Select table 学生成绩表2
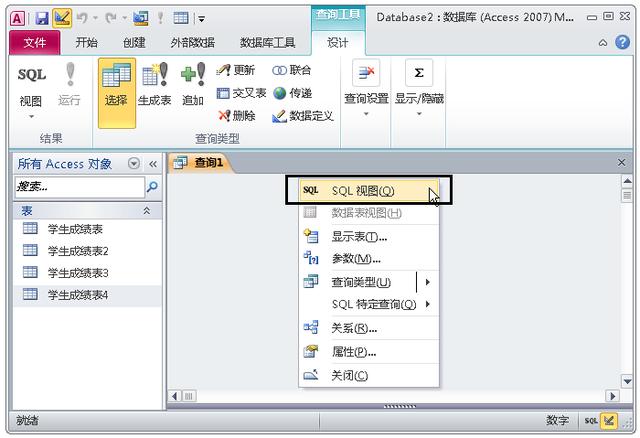640x438 pixels. [88, 250]
